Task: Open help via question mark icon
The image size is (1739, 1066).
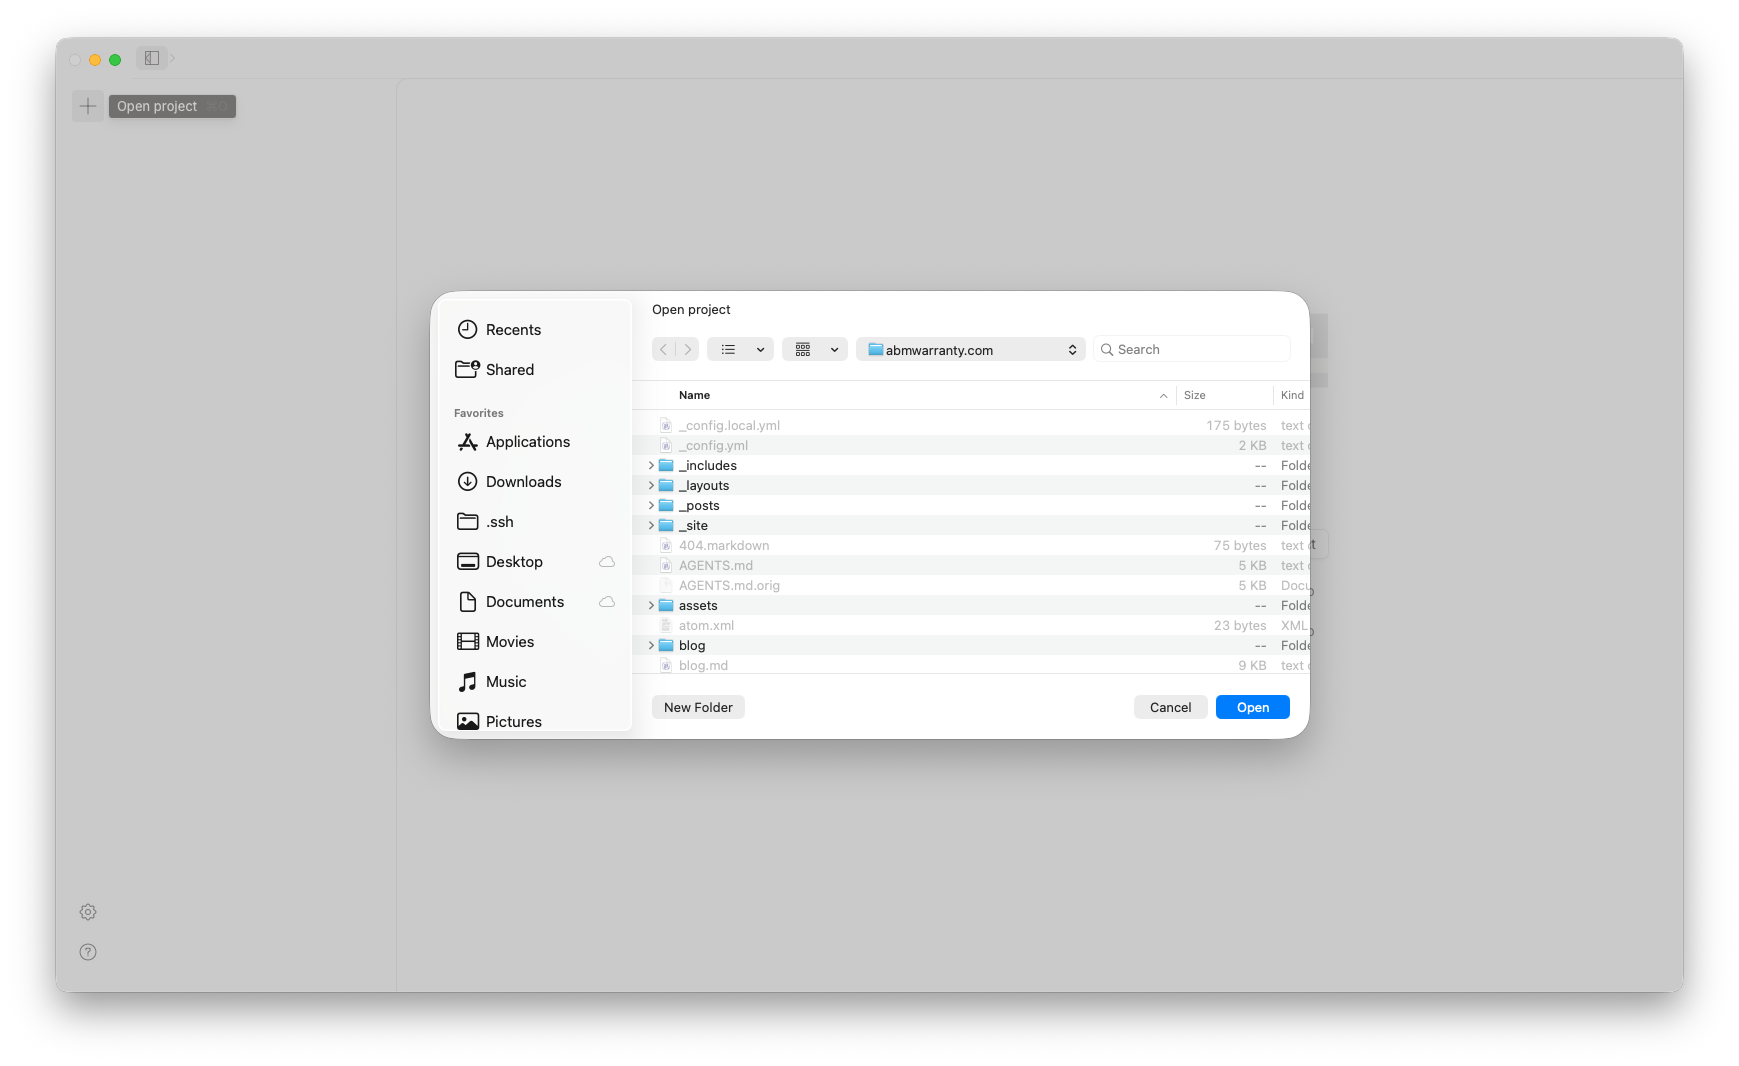Action: [x=88, y=952]
